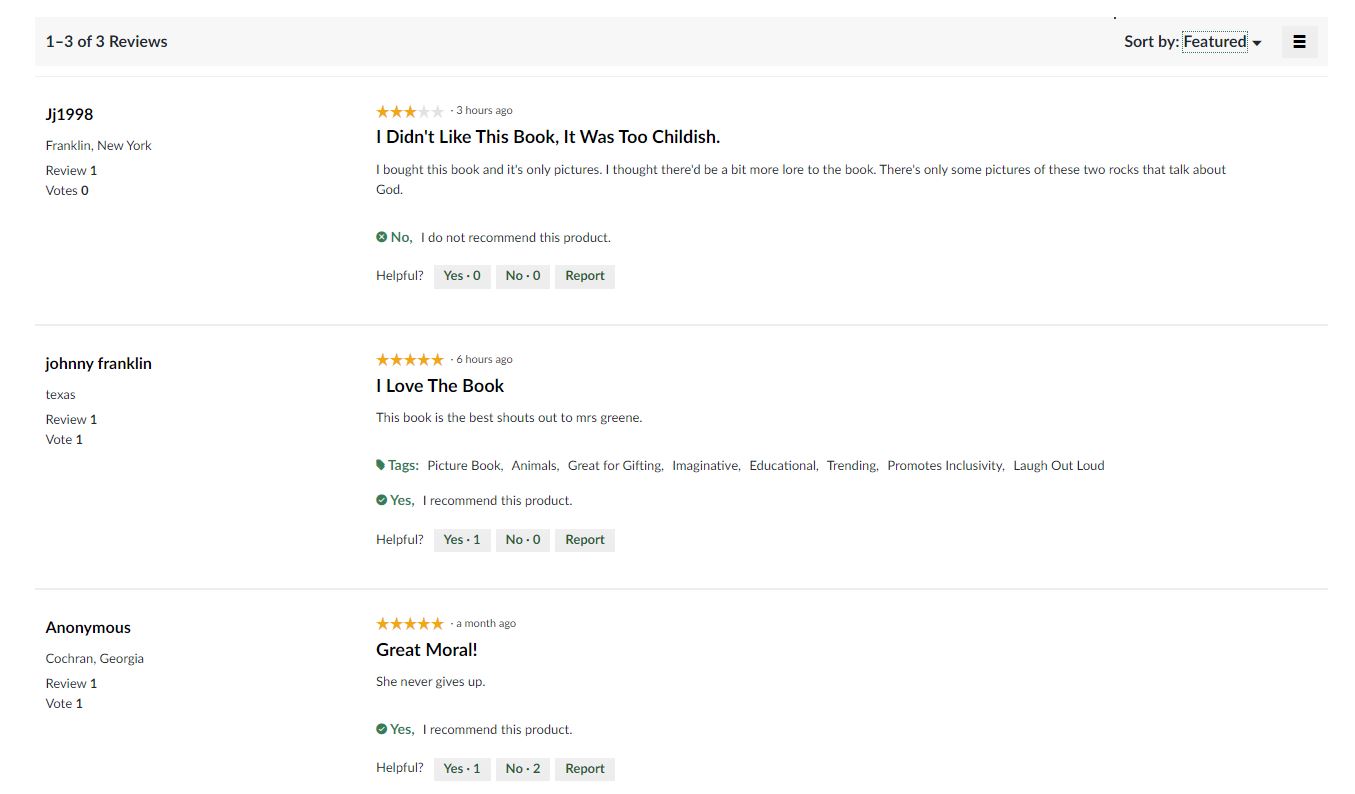Select the Promotes Inclusivity tag
This screenshot has height=794, width=1355.
(x=945, y=466)
